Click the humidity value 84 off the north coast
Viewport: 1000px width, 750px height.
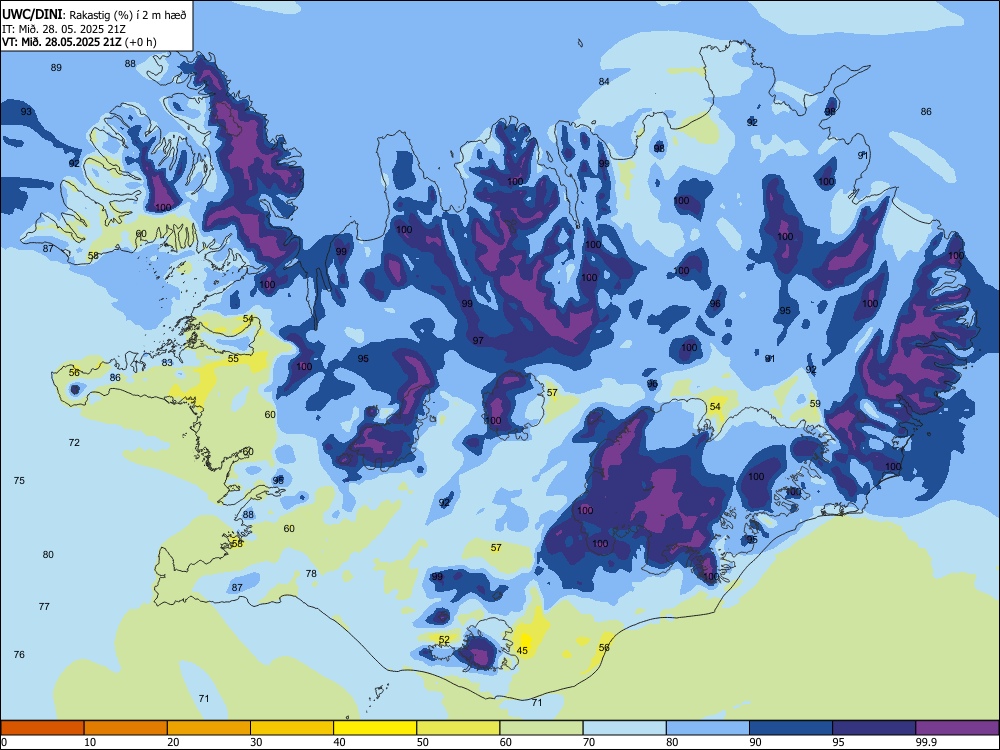click(x=604, y=82)
